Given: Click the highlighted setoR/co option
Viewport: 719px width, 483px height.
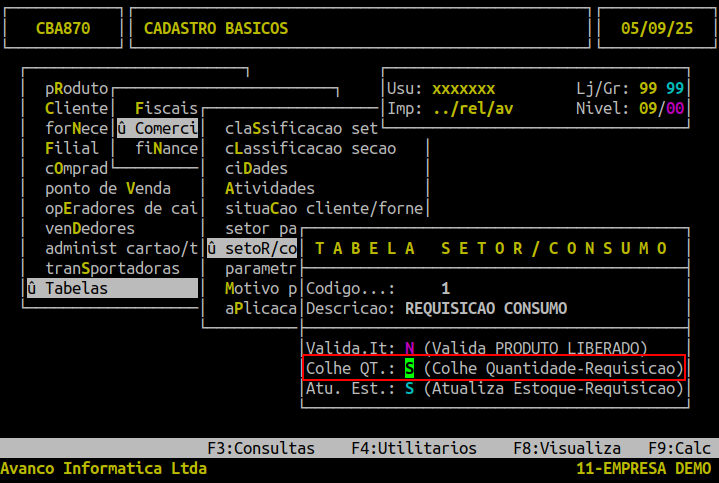Looking at the screenshot, I should (252, 249).
